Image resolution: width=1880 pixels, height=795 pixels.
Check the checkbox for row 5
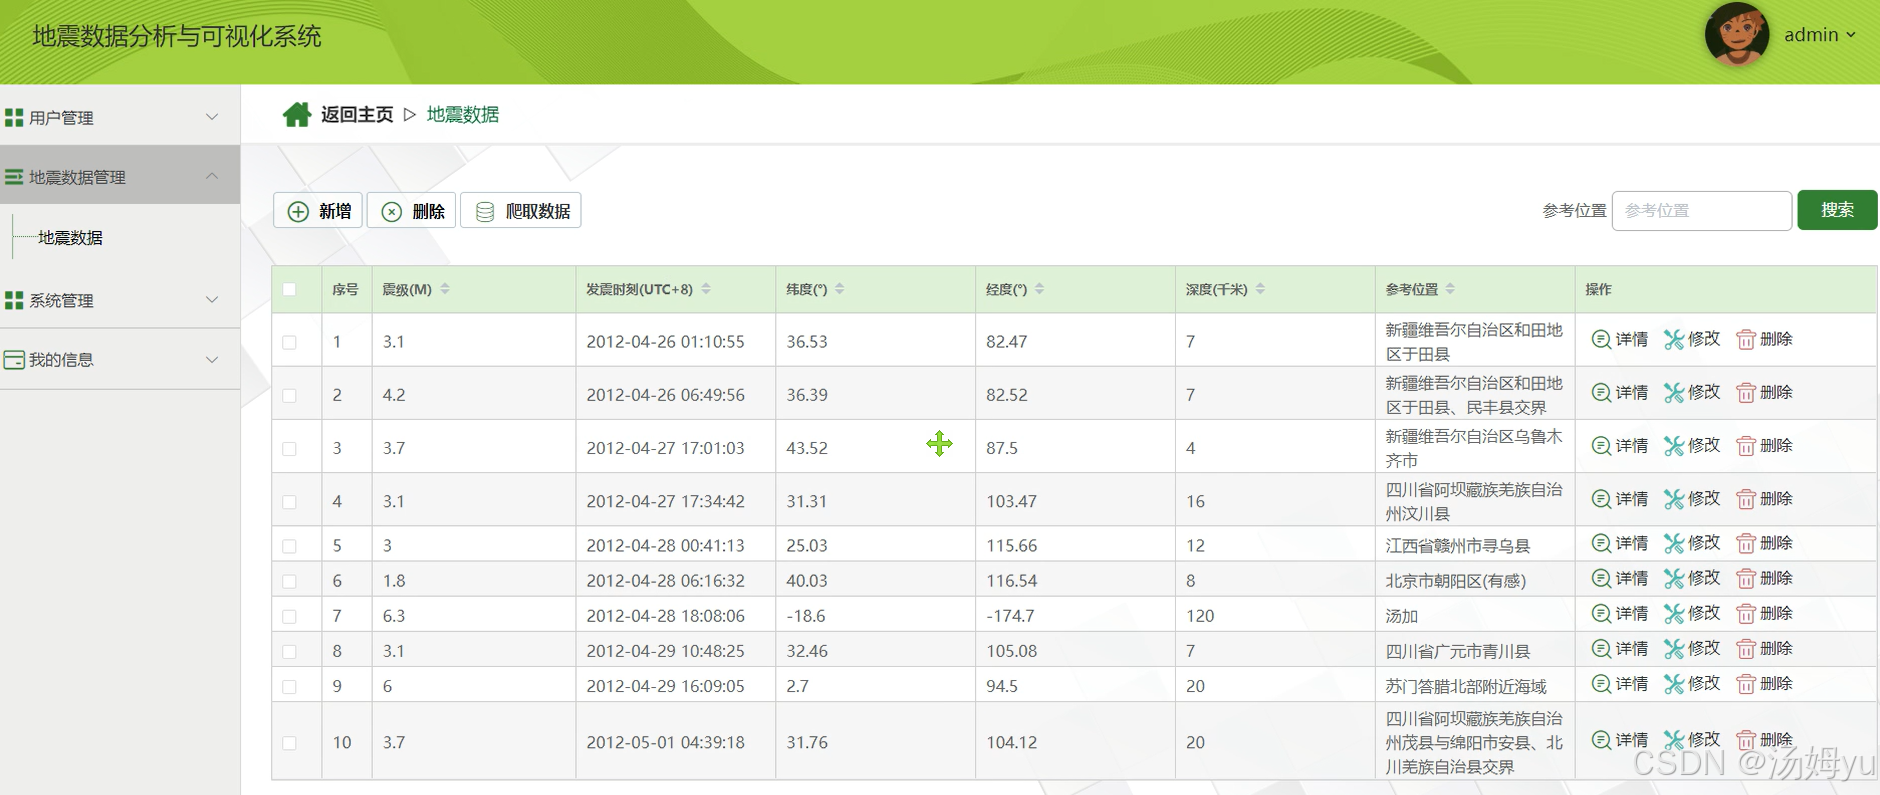point(289,546)
